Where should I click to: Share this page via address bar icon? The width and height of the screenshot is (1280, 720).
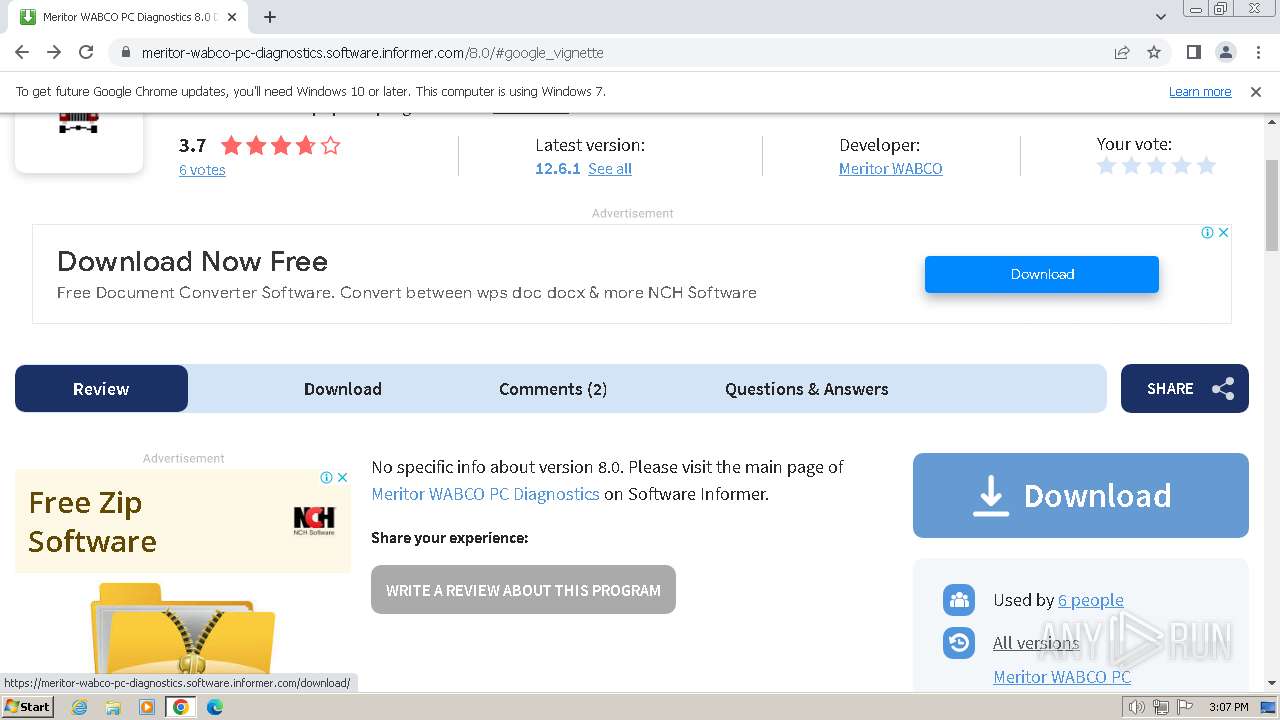[x=1122, y=52]
